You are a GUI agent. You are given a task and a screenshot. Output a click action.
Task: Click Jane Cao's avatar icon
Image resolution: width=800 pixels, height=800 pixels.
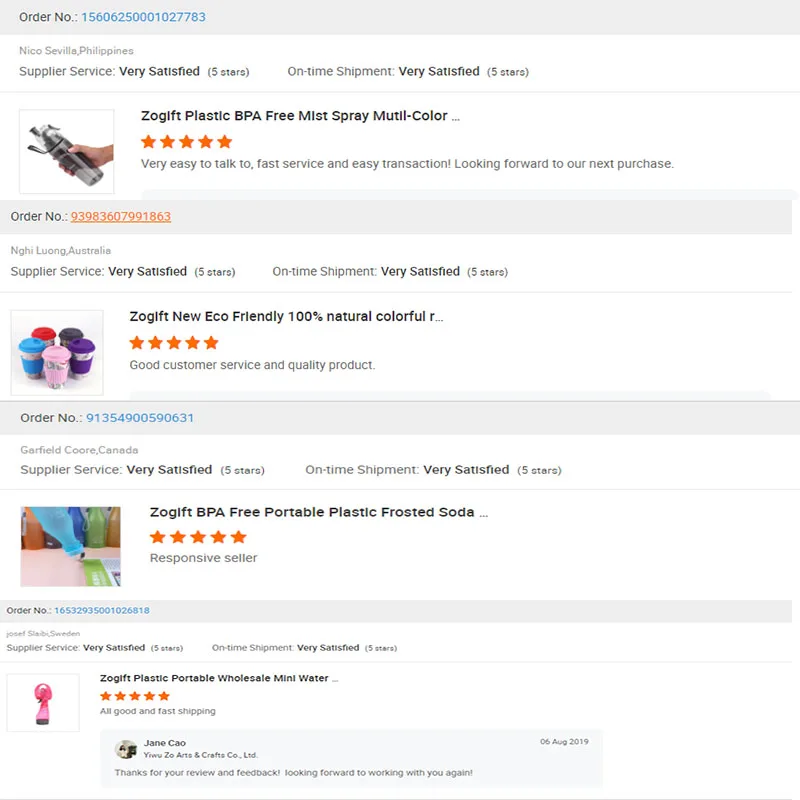pyautogui.click(x=126, y=749)
